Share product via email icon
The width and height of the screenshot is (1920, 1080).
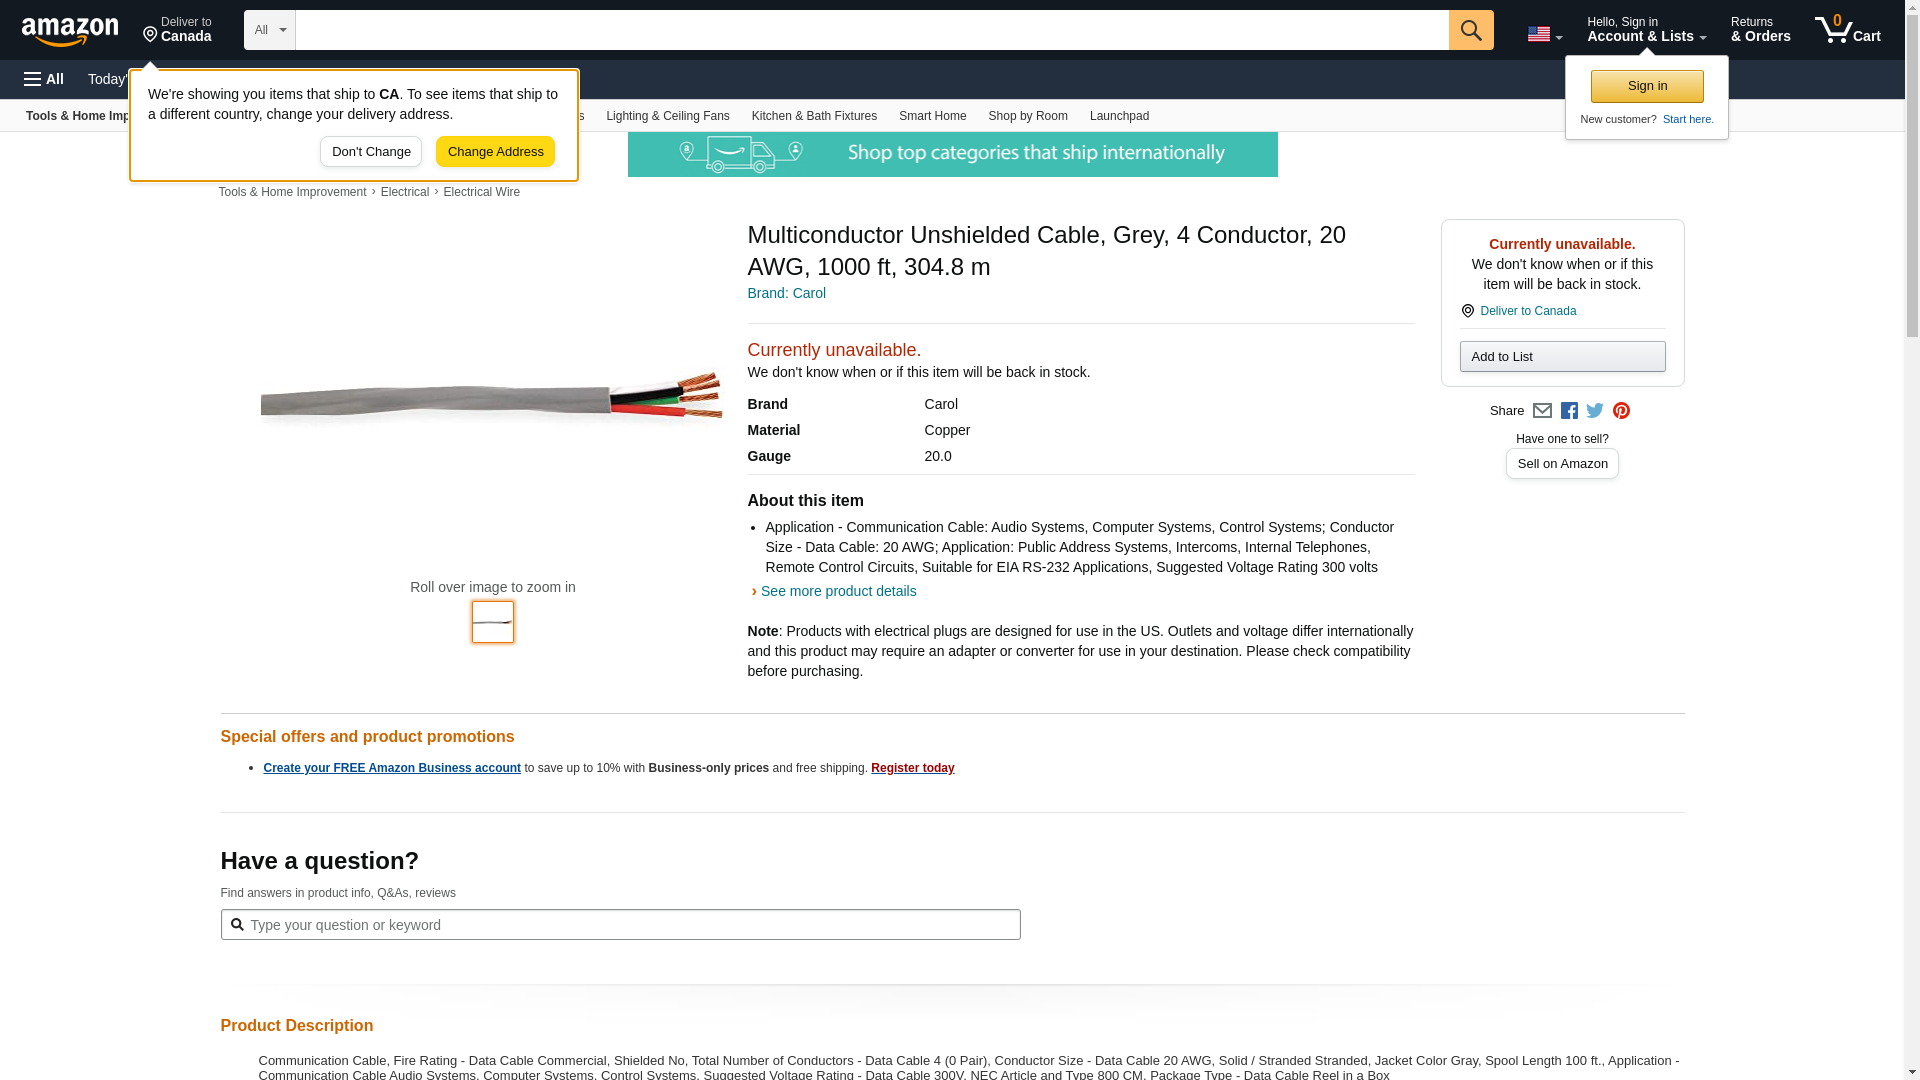1542,411
